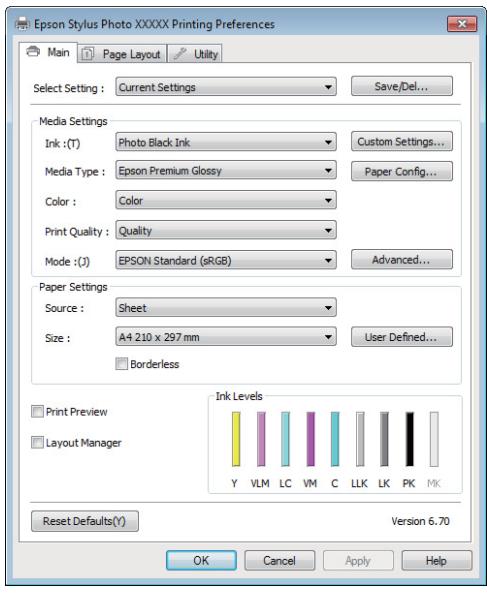The width and height of the screenshot is (487, 593).
Task: Click the LC light cyan ink bar
Action: tap(285, 439)
